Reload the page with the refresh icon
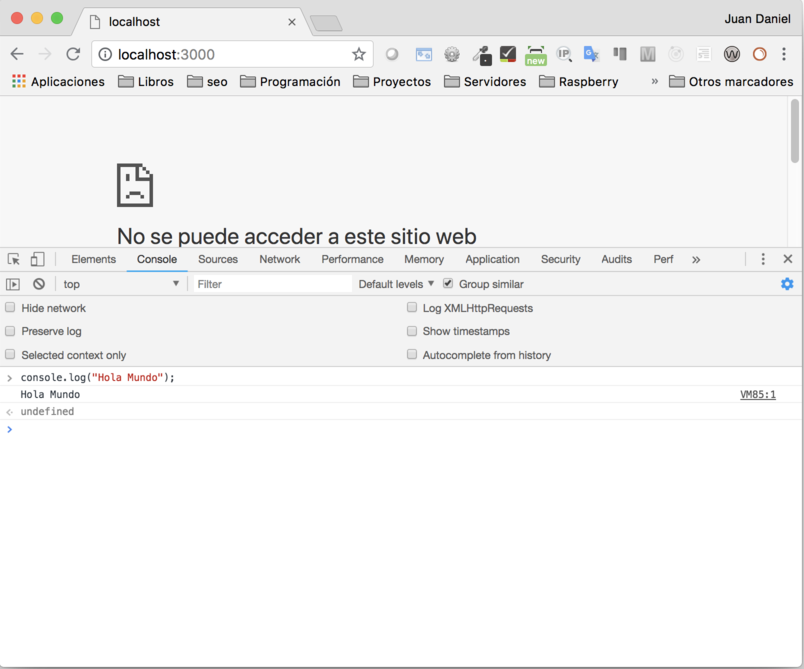804x669 pixels. 73,54
